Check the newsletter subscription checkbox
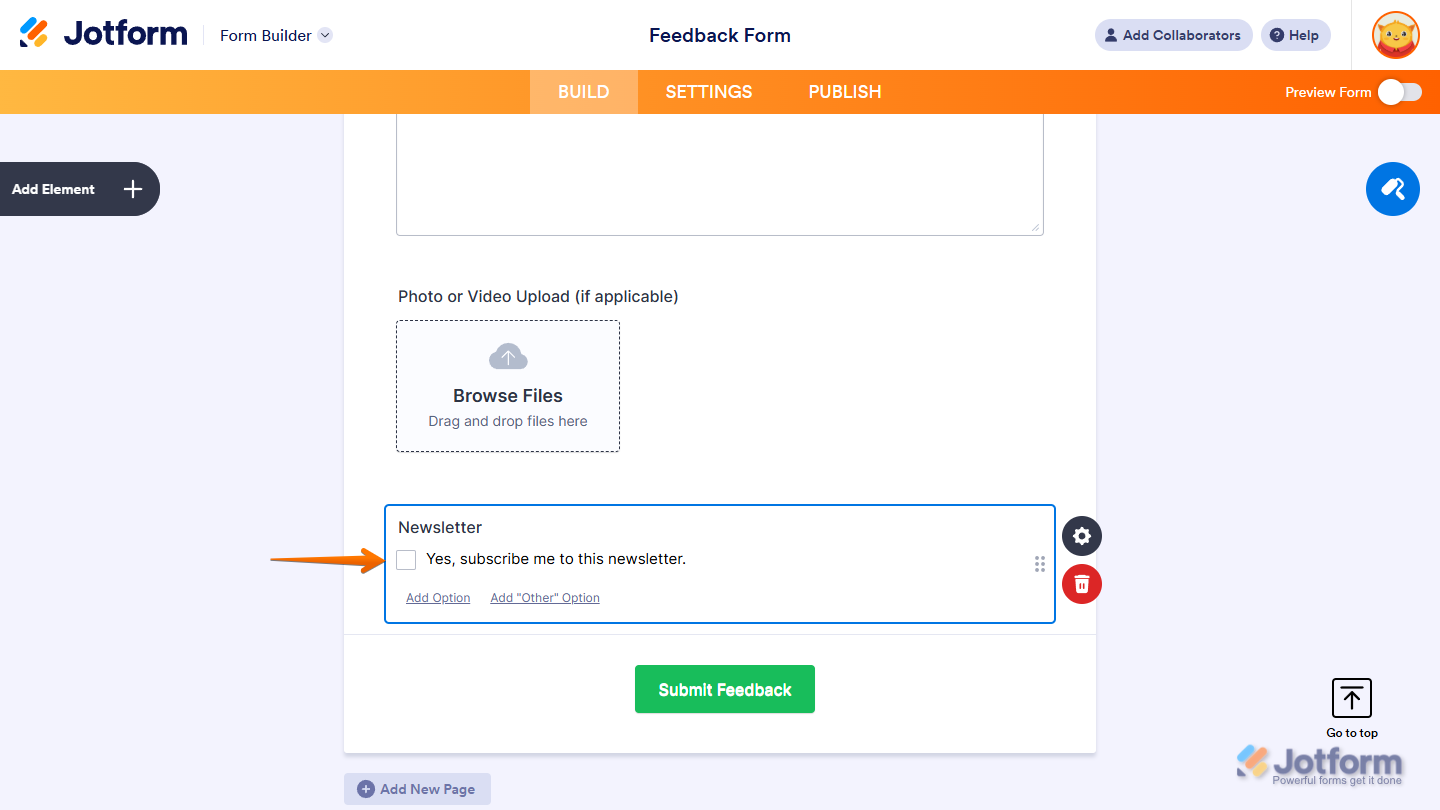 coord(406,559)
